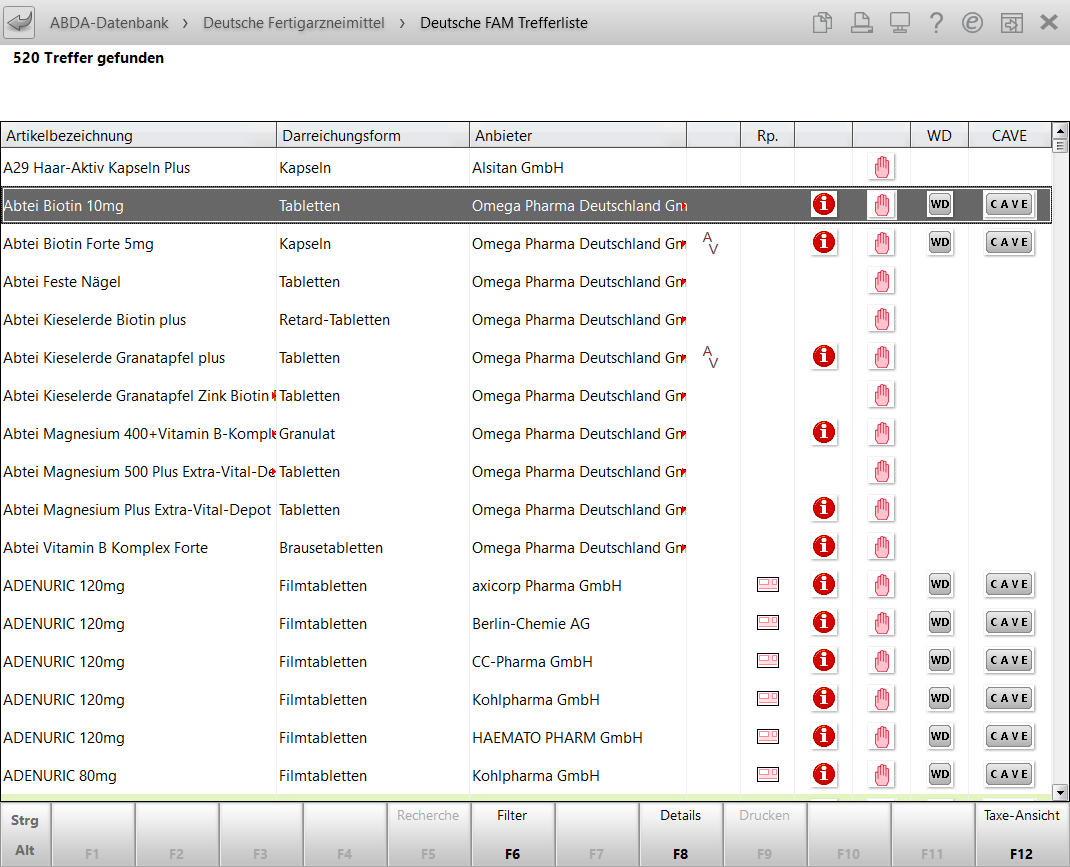Click WD button for Abtei Biotin 10mg
The image size is (1070, 867).
coord(939,205)
